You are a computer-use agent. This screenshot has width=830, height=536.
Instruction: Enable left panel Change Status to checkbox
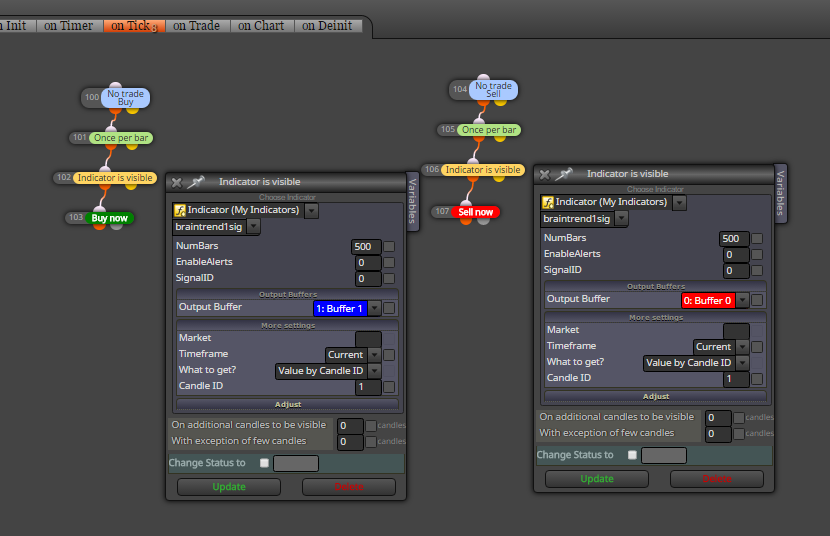point(264,463)
